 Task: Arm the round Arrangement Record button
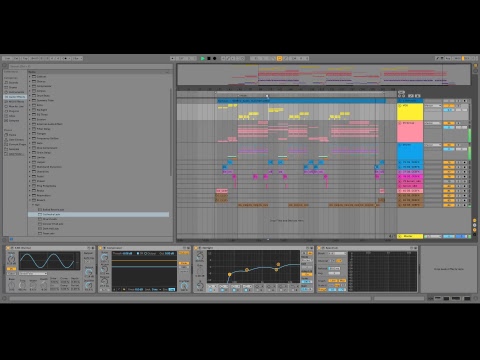click(215, 58)
